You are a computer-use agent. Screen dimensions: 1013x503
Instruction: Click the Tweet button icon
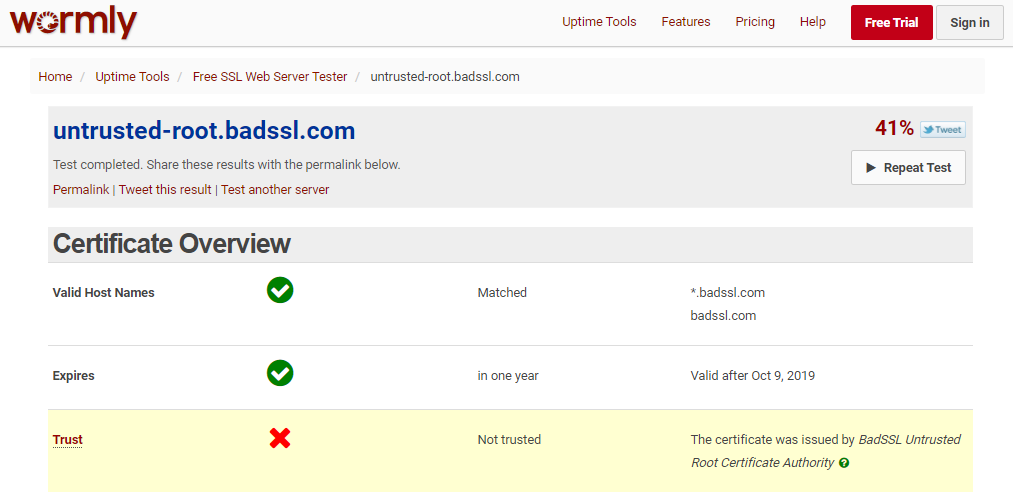[942, 129]
